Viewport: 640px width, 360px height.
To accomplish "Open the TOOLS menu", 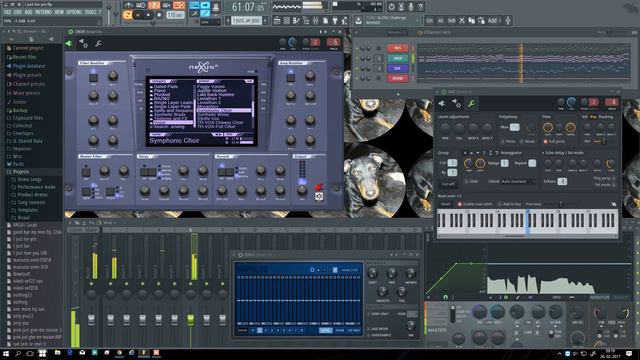I will tap(91, 12).
